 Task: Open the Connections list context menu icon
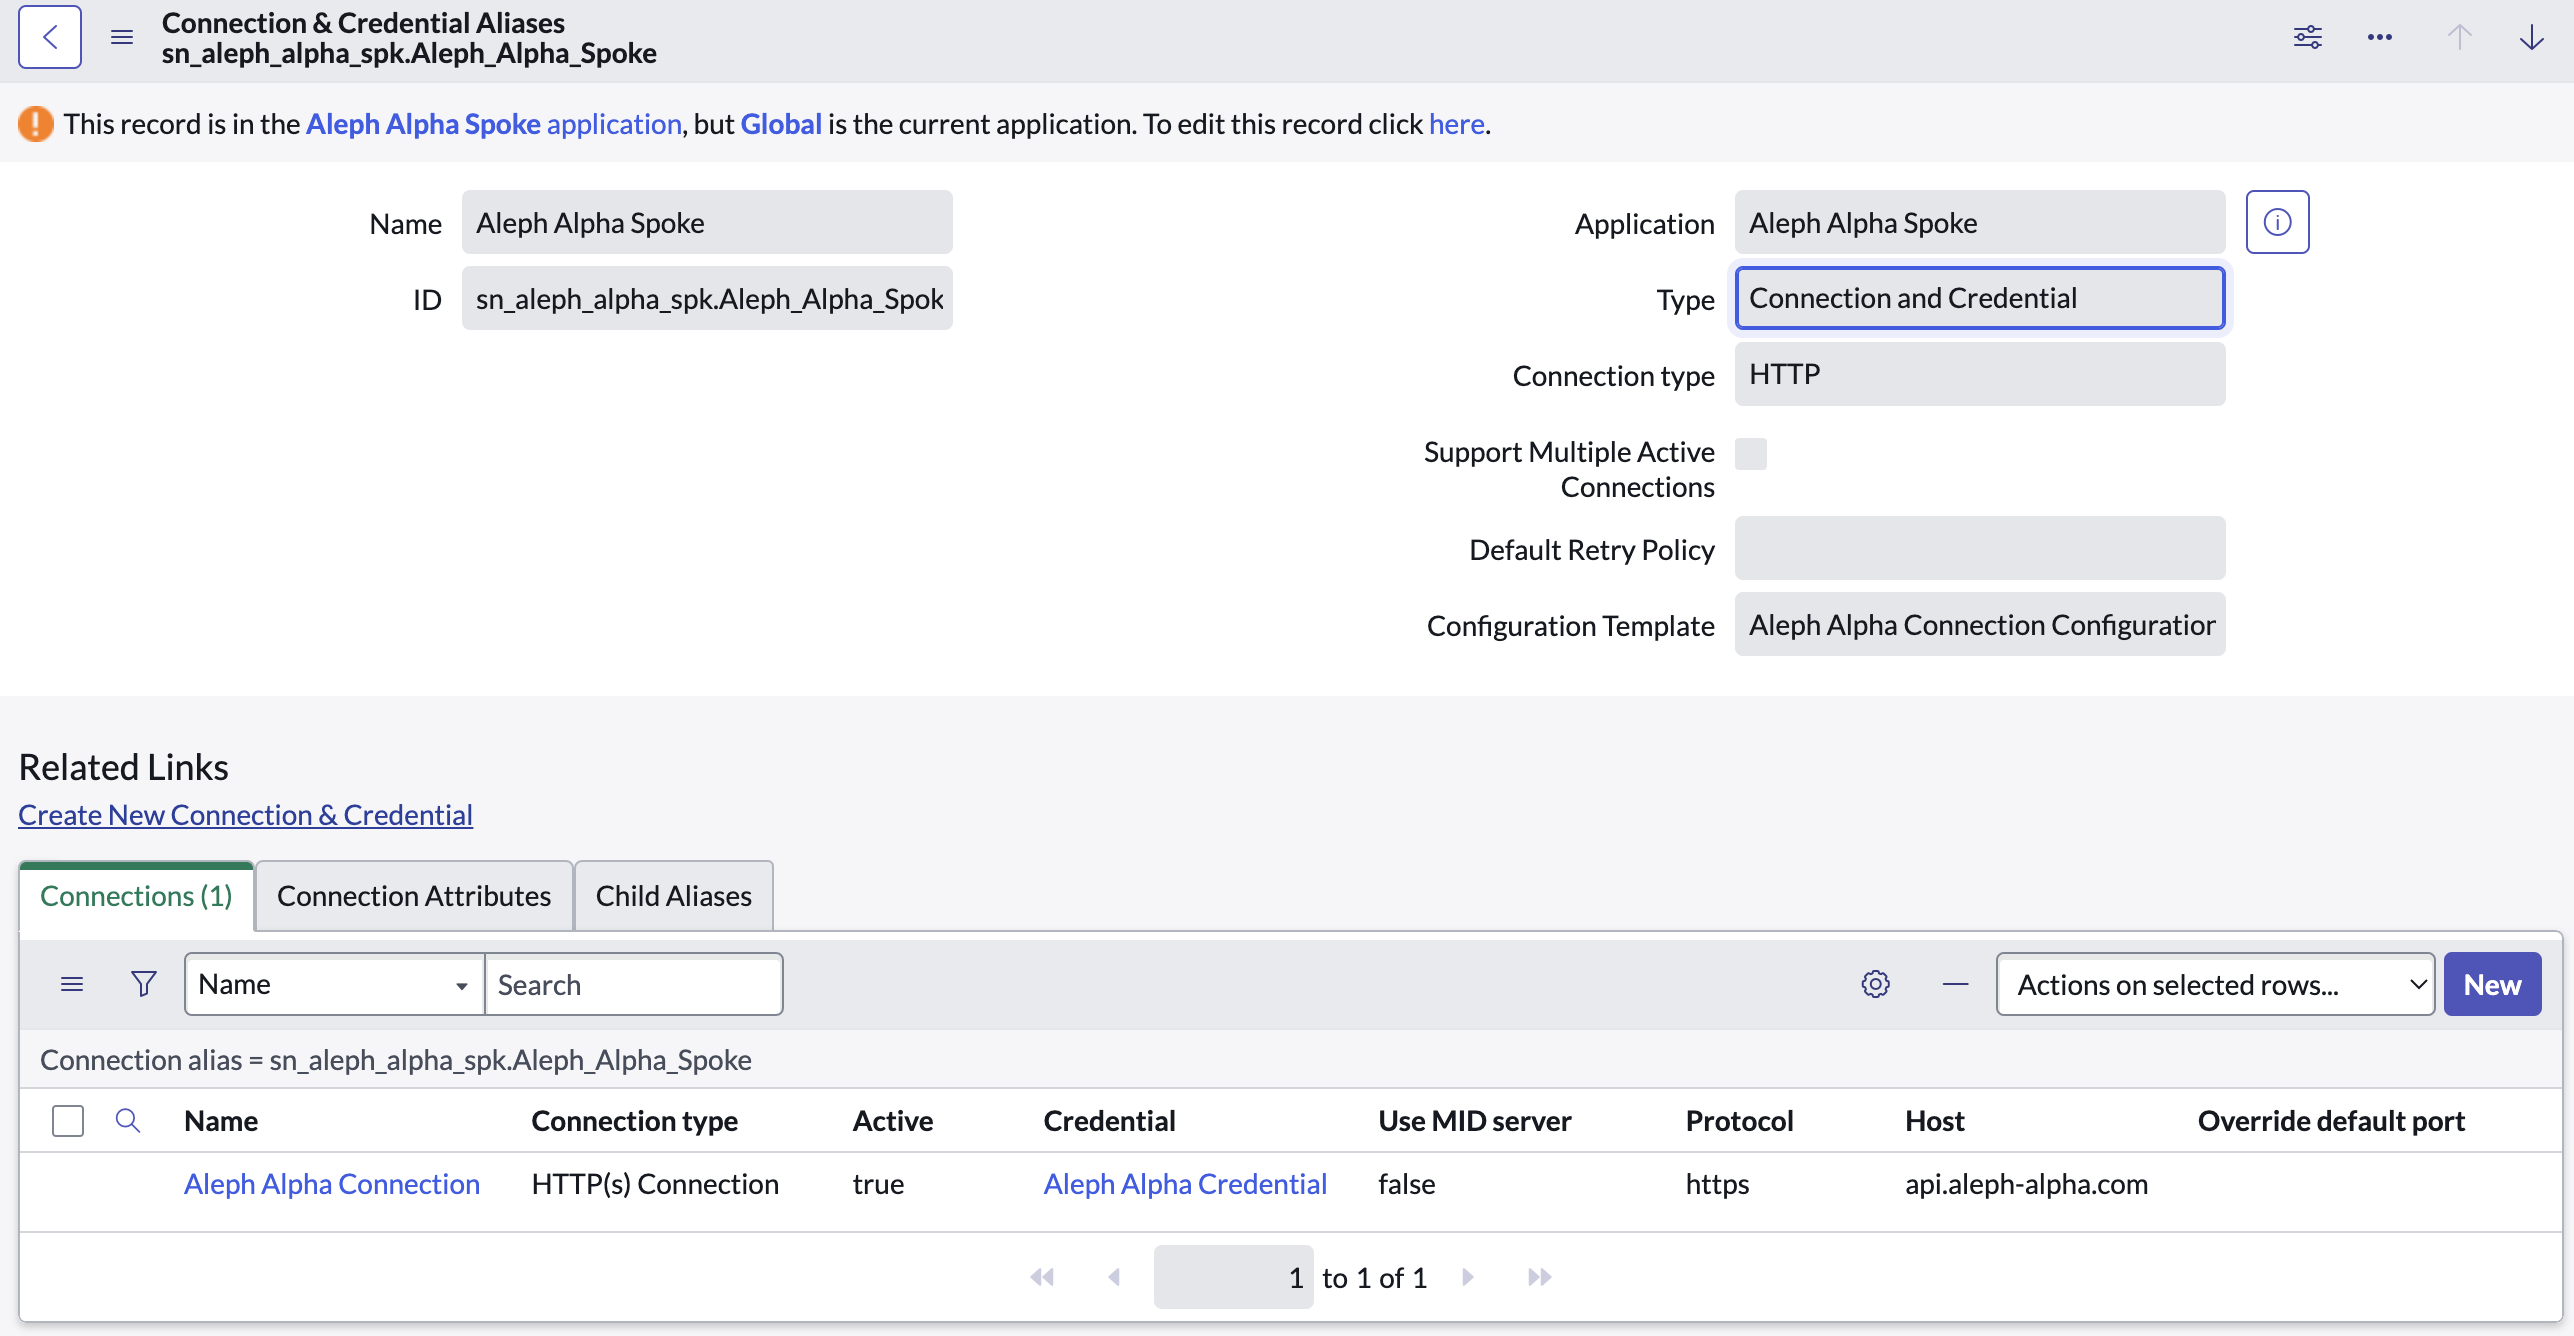(x=72, y=984)
